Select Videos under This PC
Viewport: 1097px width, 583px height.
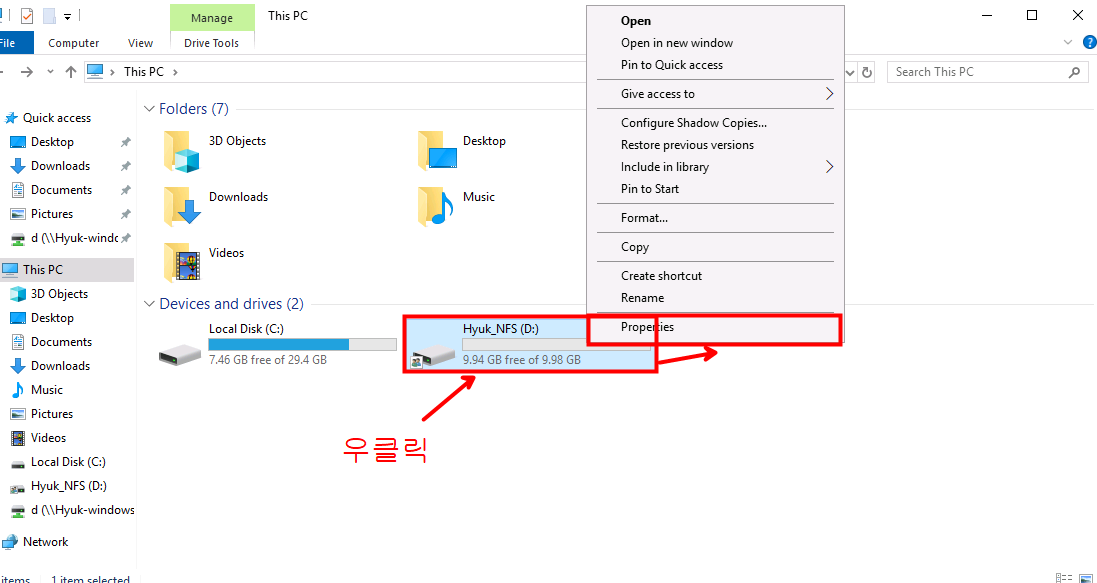click(48, 437)
